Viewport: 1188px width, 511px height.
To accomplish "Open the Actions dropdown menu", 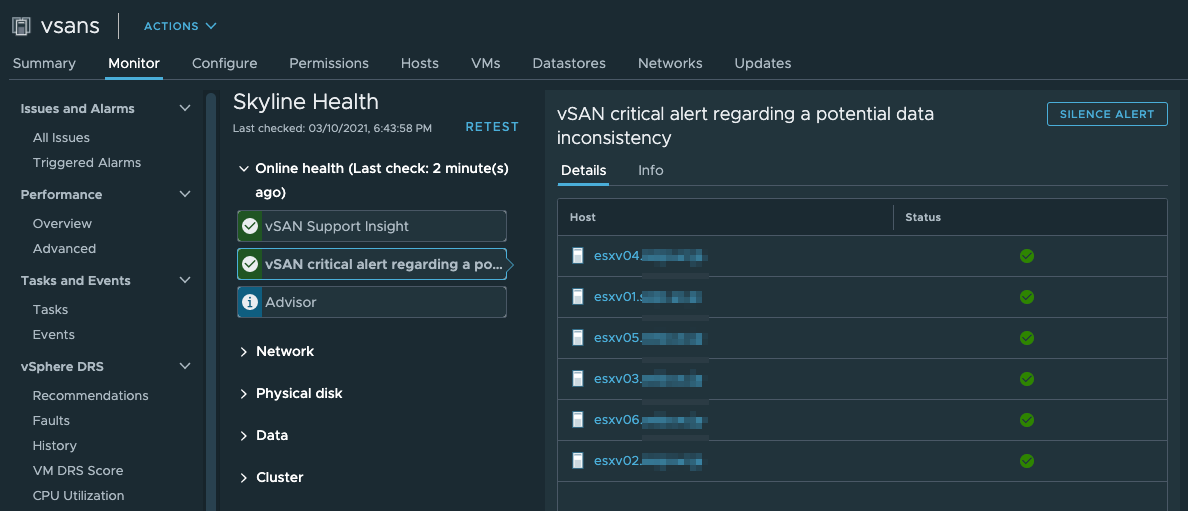I will (180, 26).
